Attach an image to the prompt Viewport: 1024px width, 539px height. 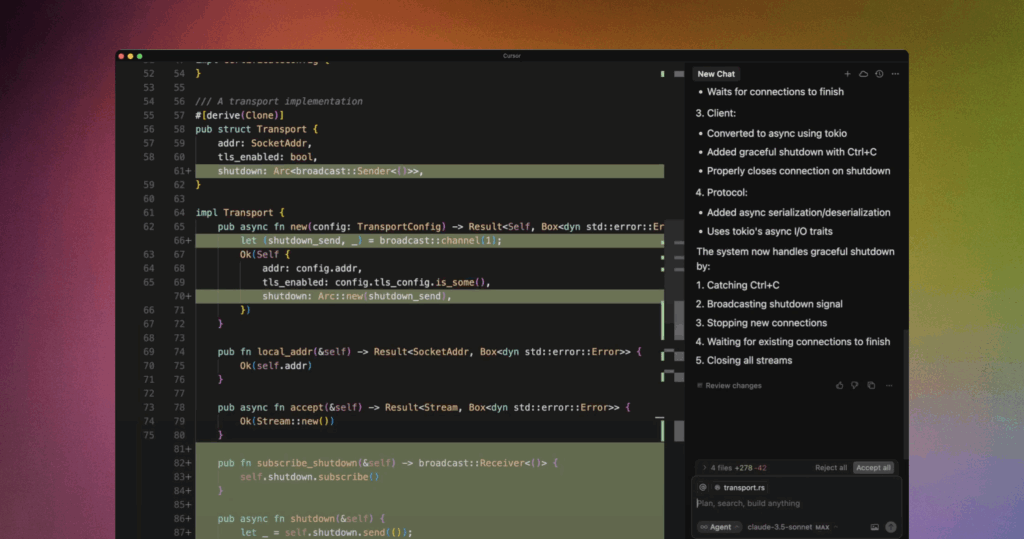[x=874, y=527]
